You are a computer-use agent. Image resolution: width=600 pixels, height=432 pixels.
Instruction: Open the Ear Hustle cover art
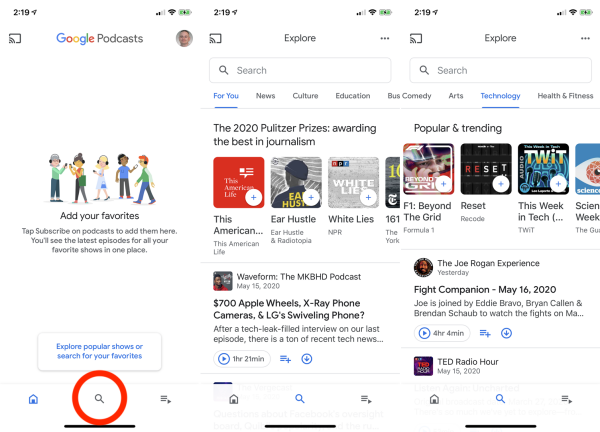point(296,183)
